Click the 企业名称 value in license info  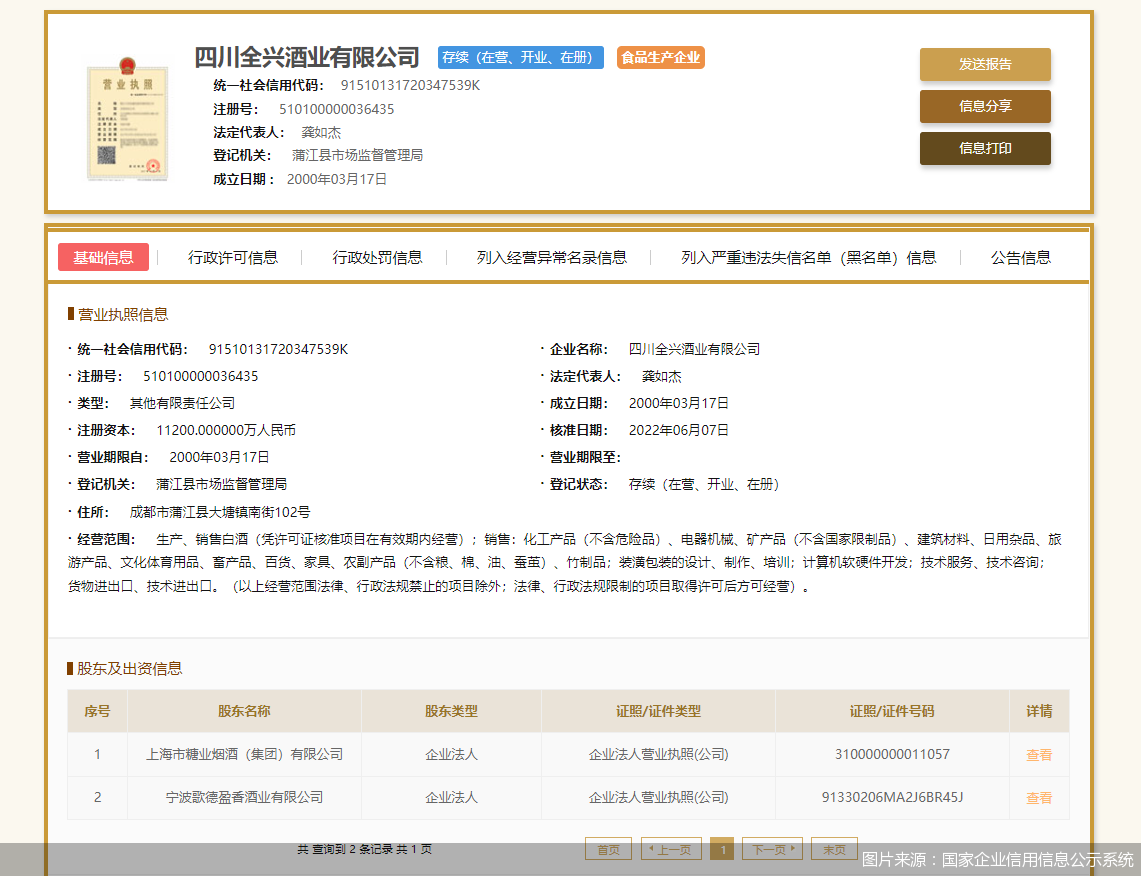tap(694, 349)
